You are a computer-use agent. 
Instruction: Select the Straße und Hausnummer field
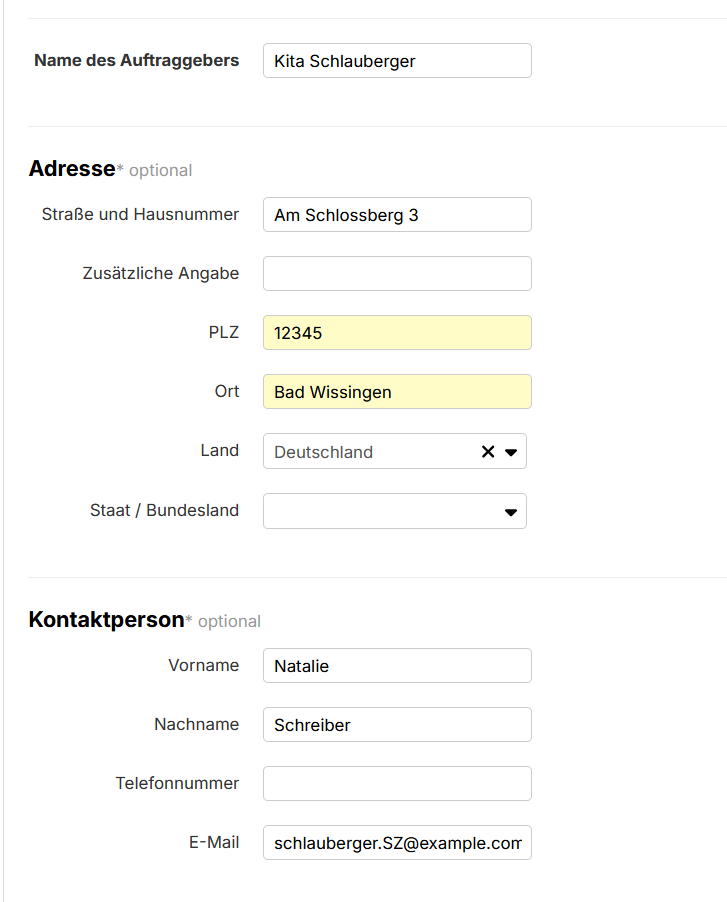[x=396, y=214]
